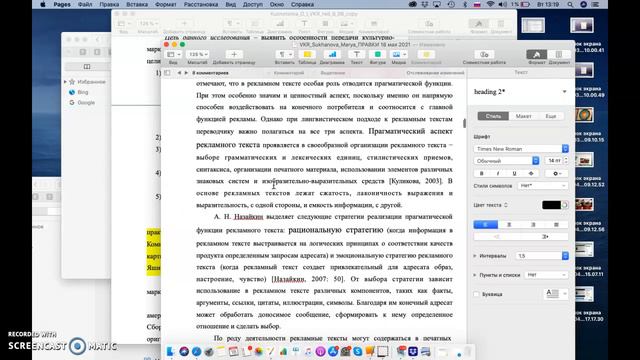This screenshot has width=640, height=360.
Task: Select the Стиль tab in inspector
Action: click(x=493, y=116)
